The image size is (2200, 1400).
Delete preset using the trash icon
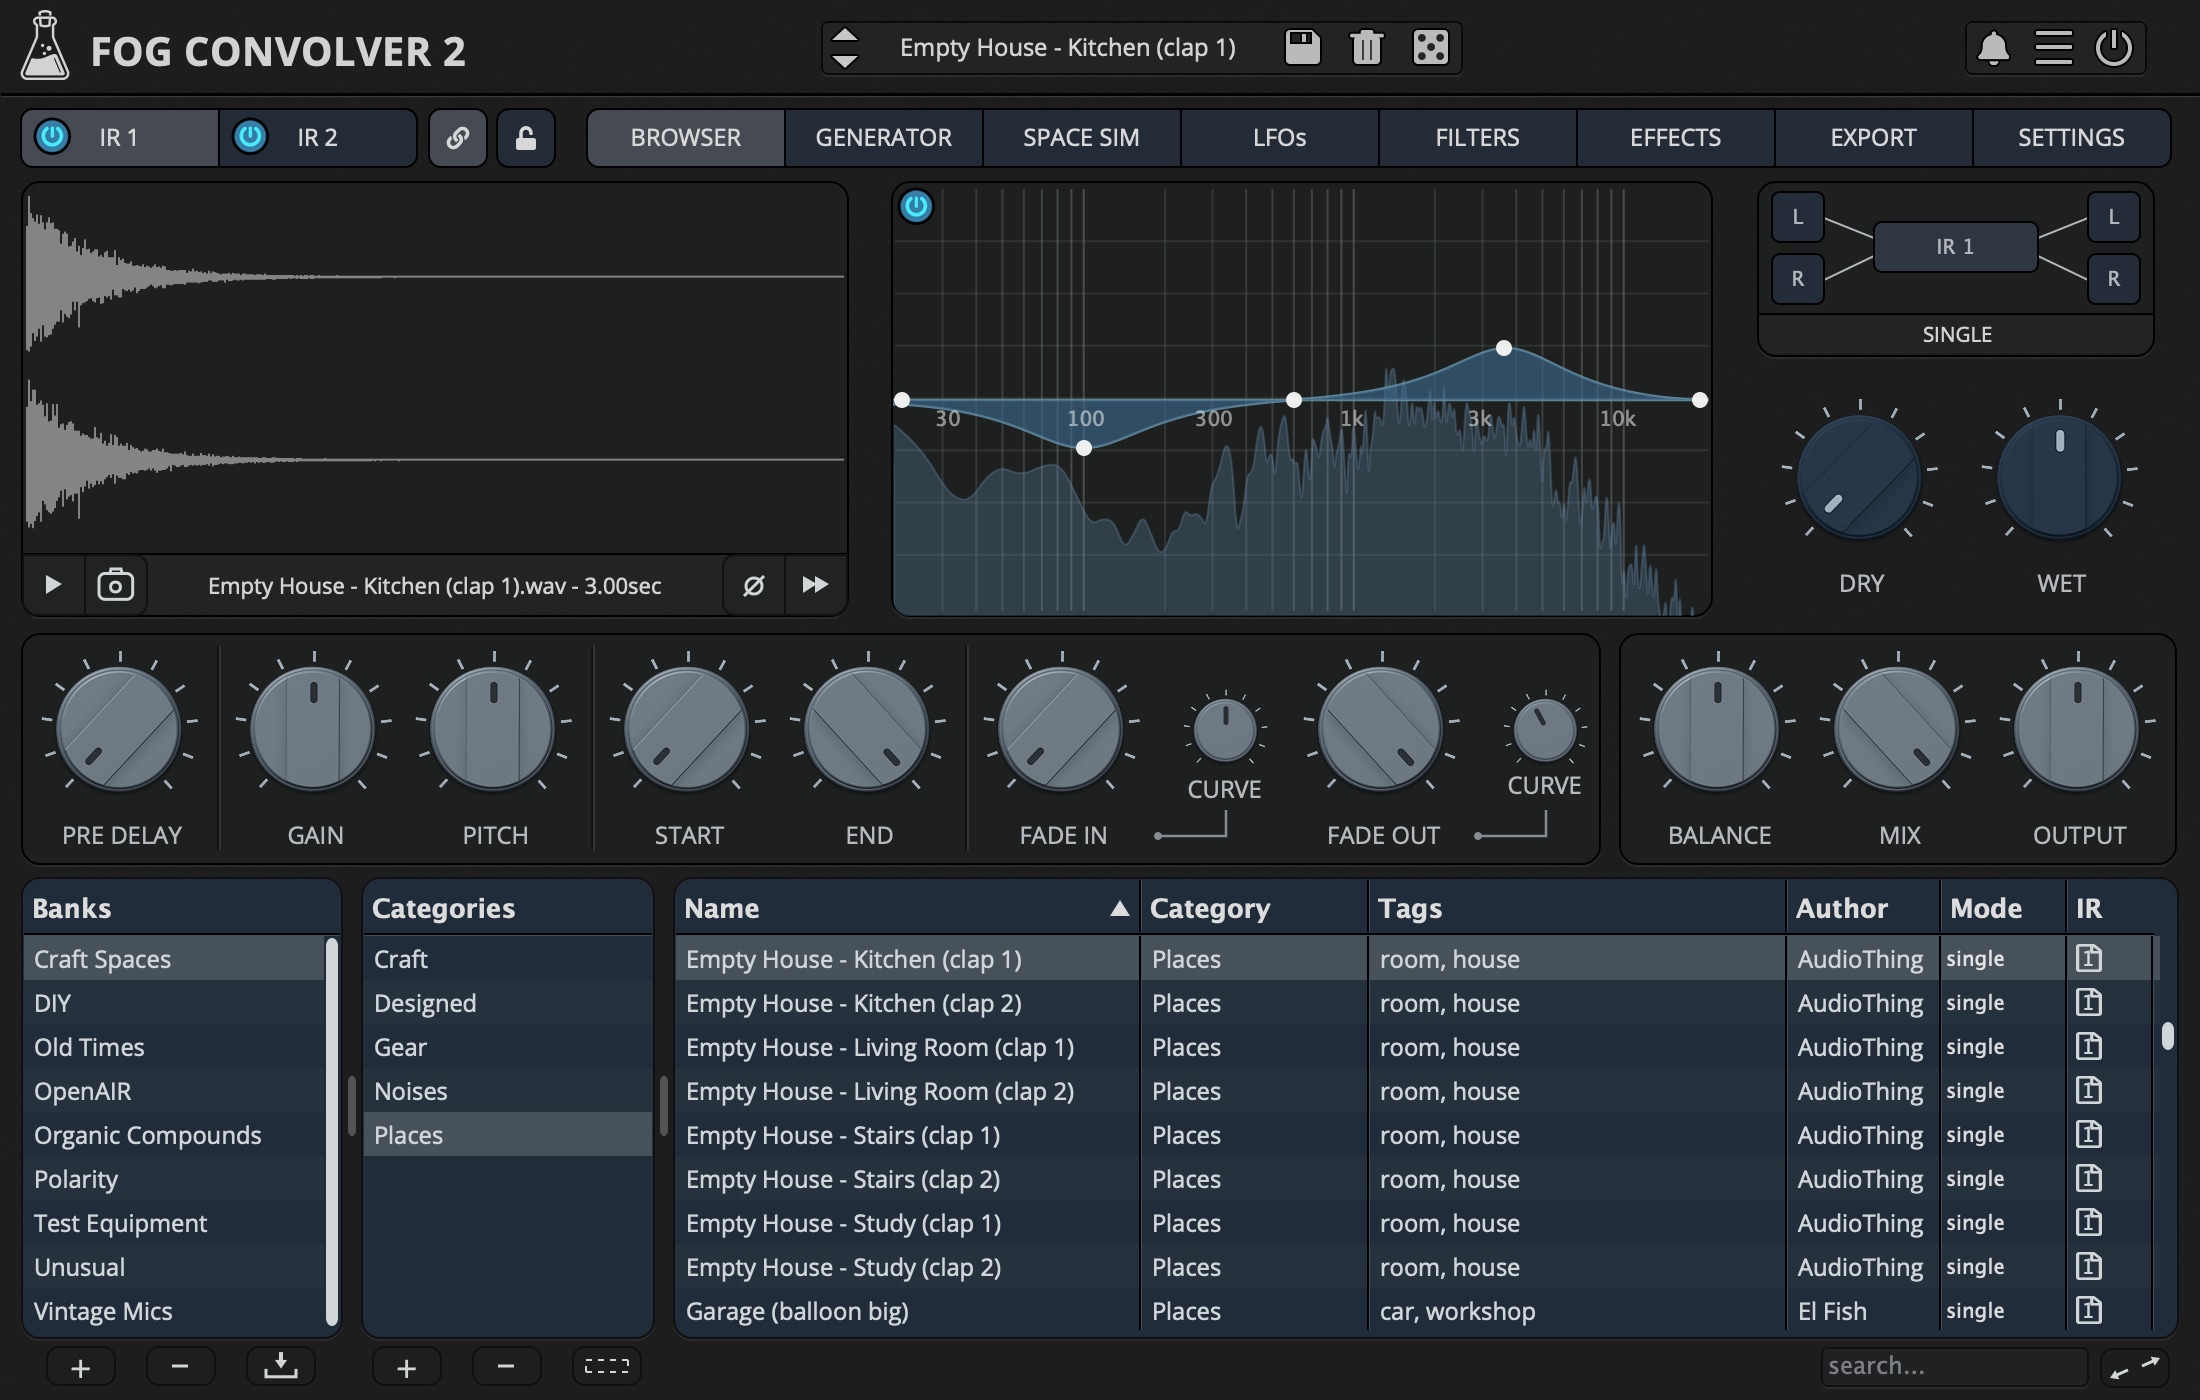[1366, 47]
